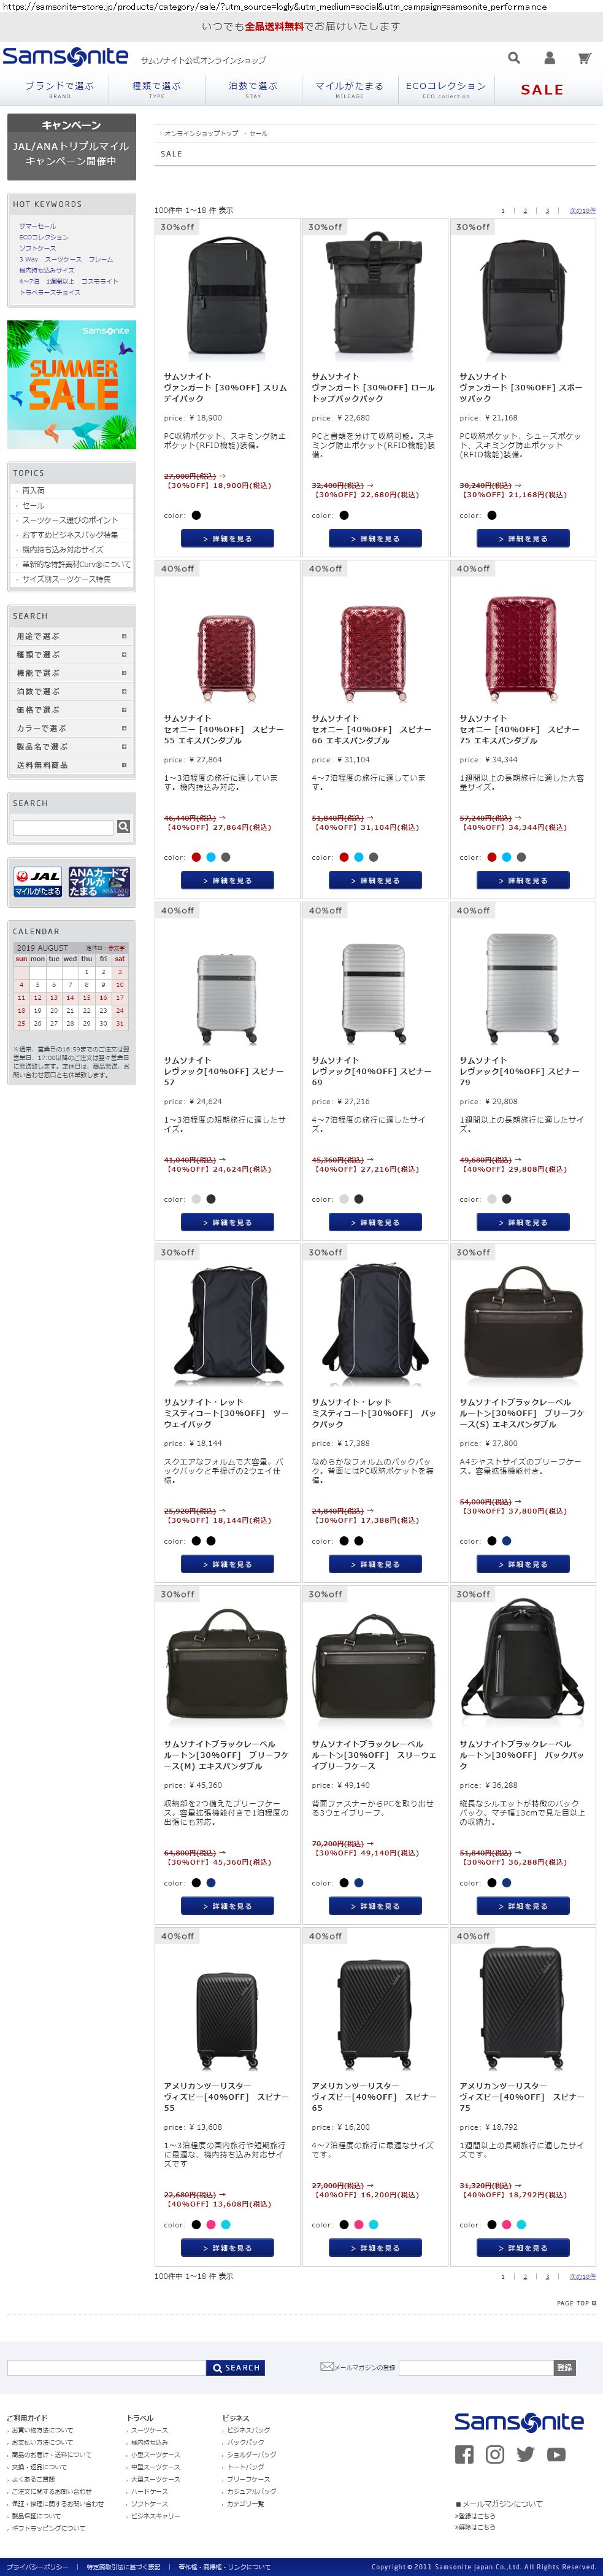Screen dimensions: 603x2576
Task: Expand 泊数で選ぶ in the sidebar search
Action: (x=72, y=691)
